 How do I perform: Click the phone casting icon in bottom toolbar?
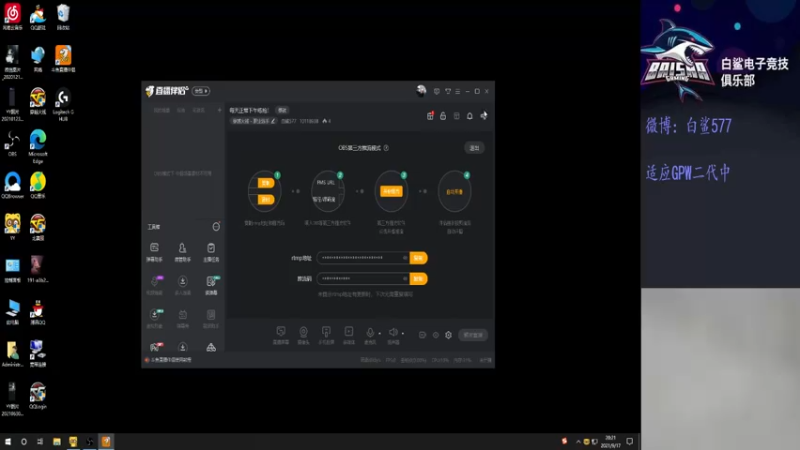pos(326,335)
